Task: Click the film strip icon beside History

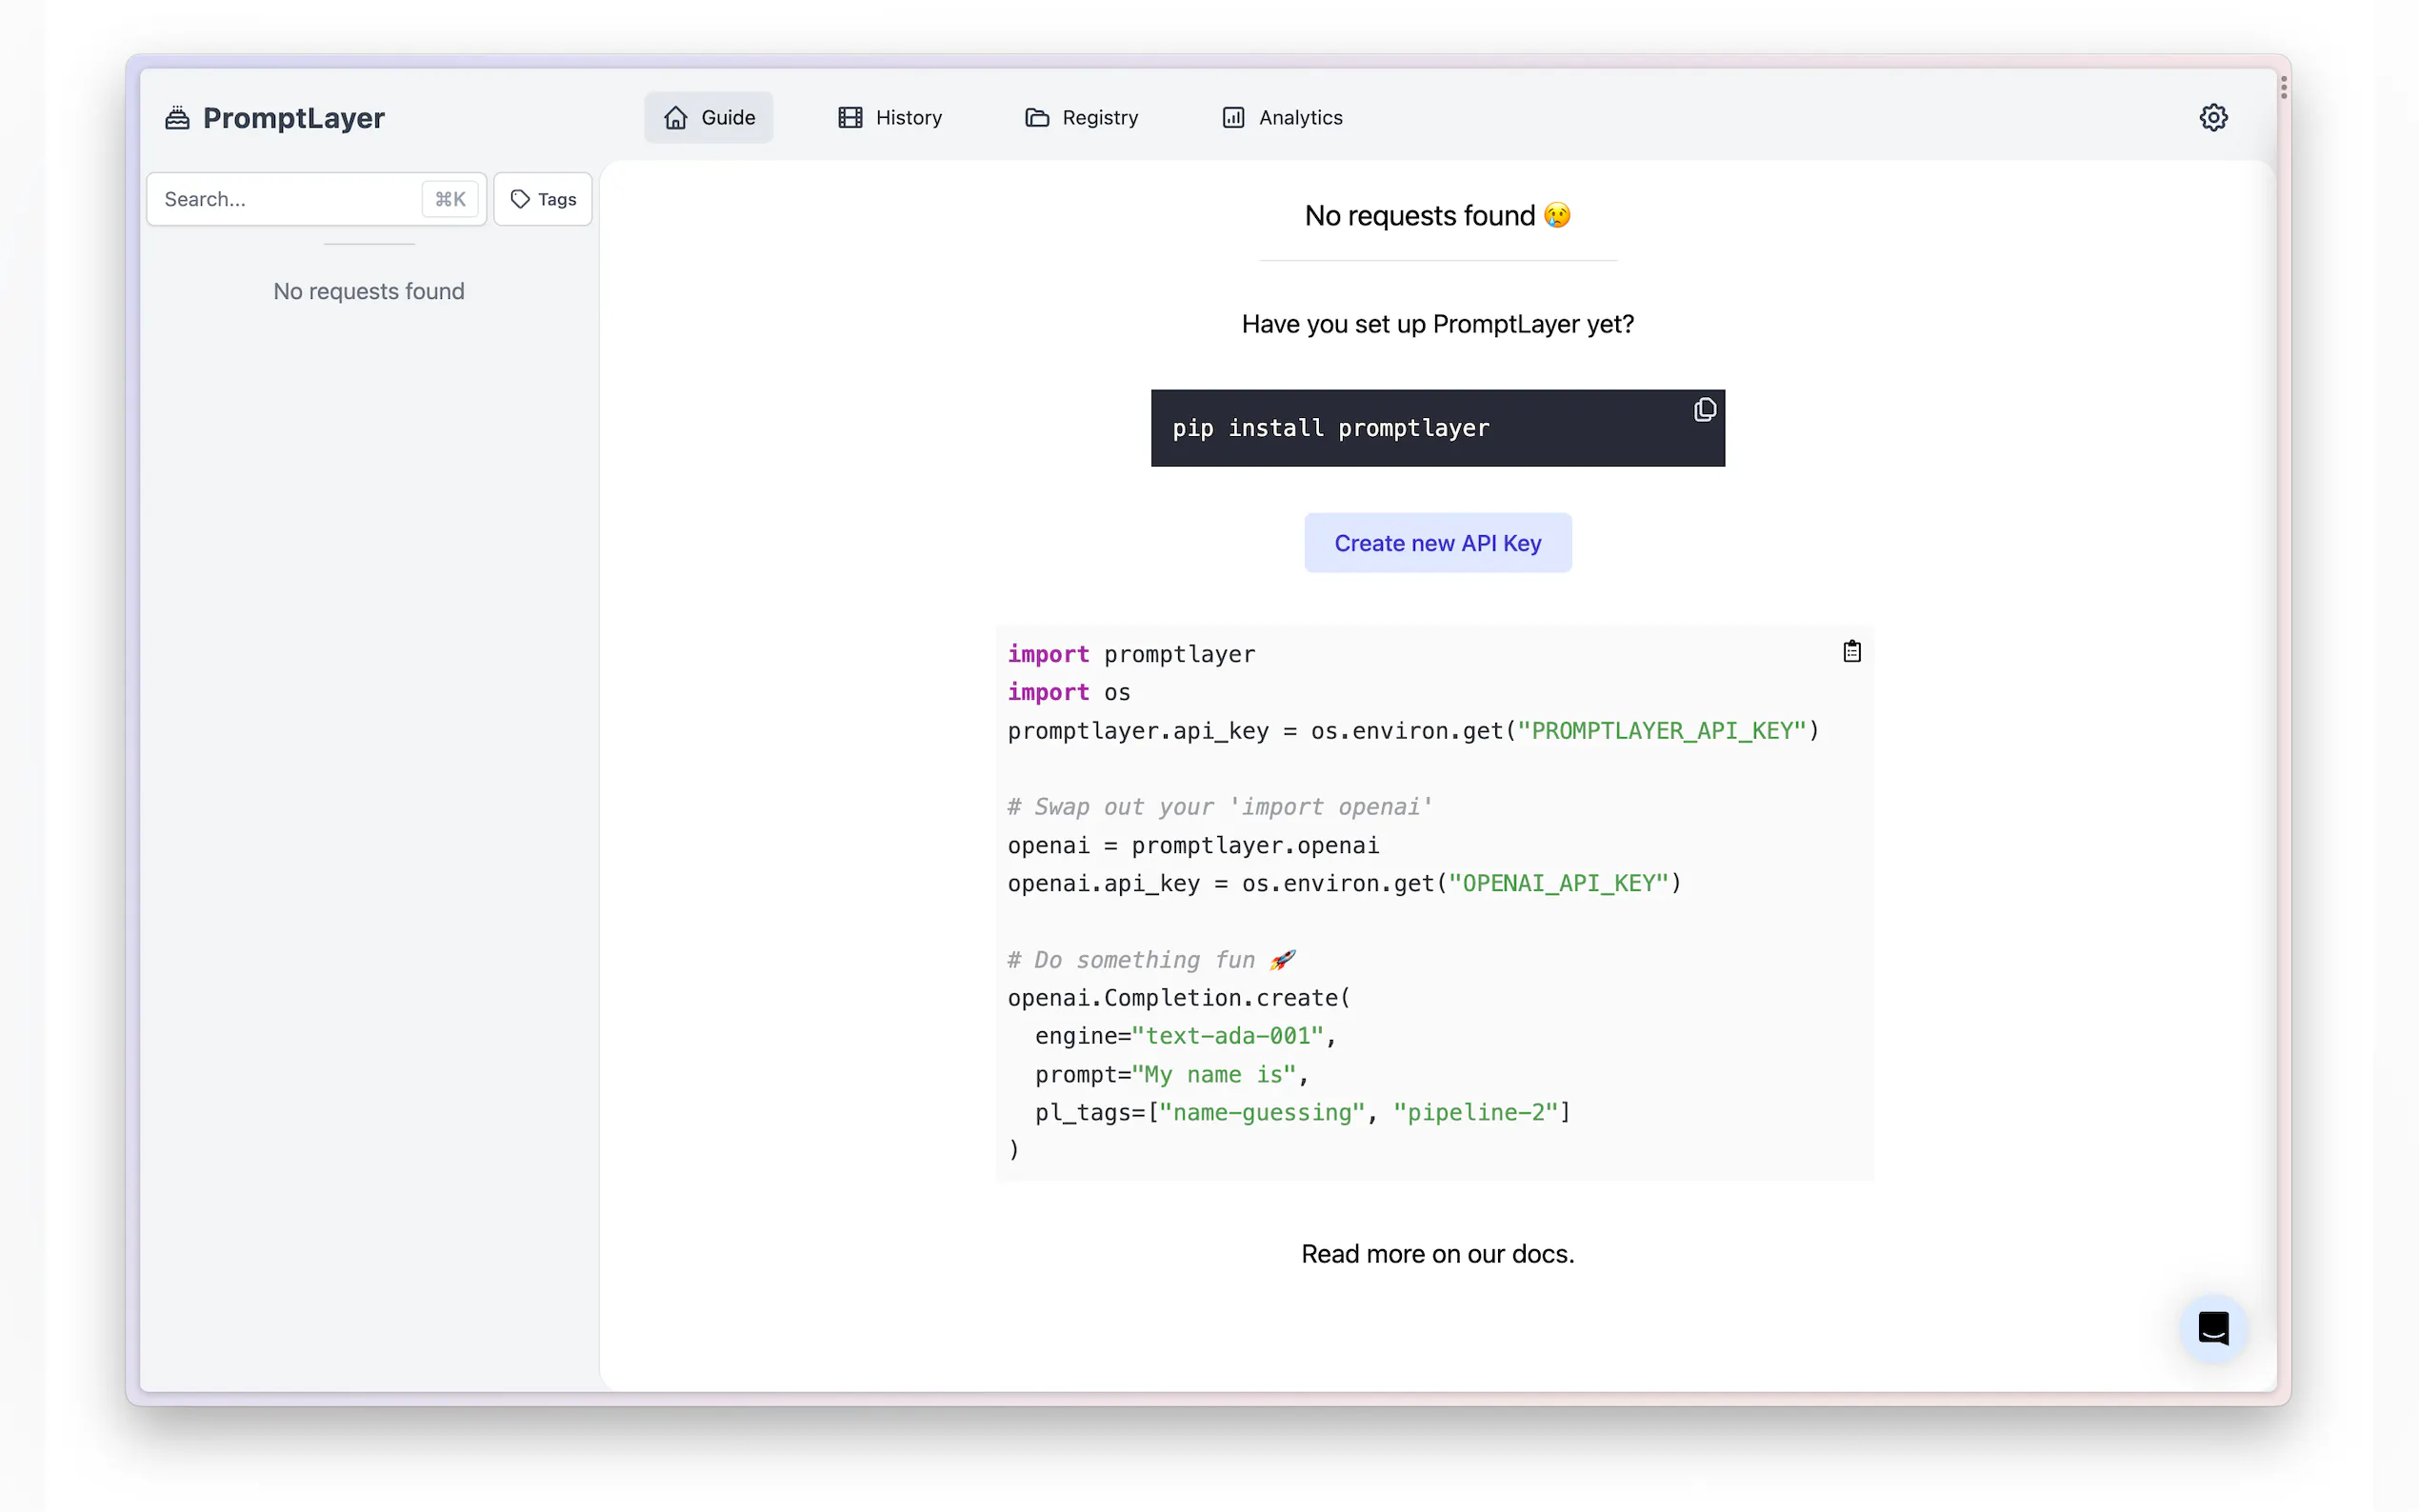Action: point(850,118)
